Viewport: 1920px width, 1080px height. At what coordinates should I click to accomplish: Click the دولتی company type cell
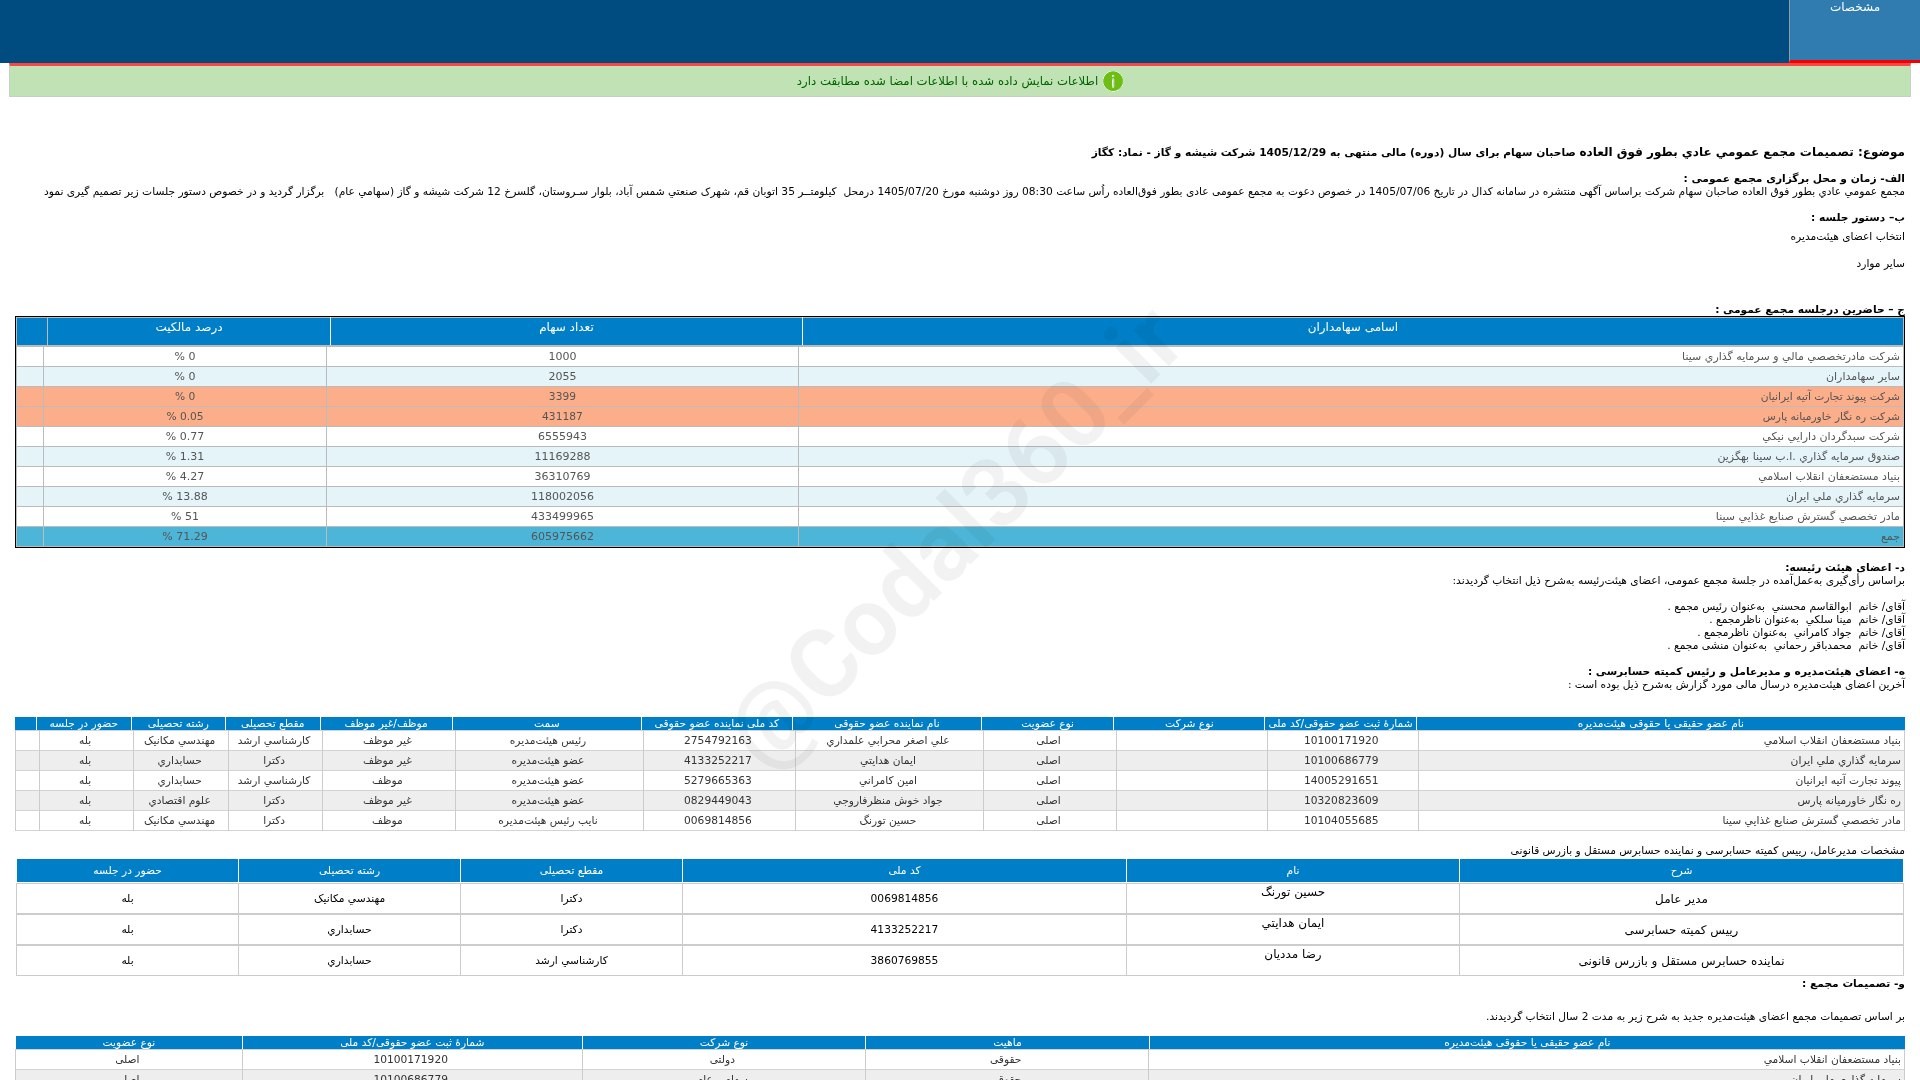point(723,1060)
